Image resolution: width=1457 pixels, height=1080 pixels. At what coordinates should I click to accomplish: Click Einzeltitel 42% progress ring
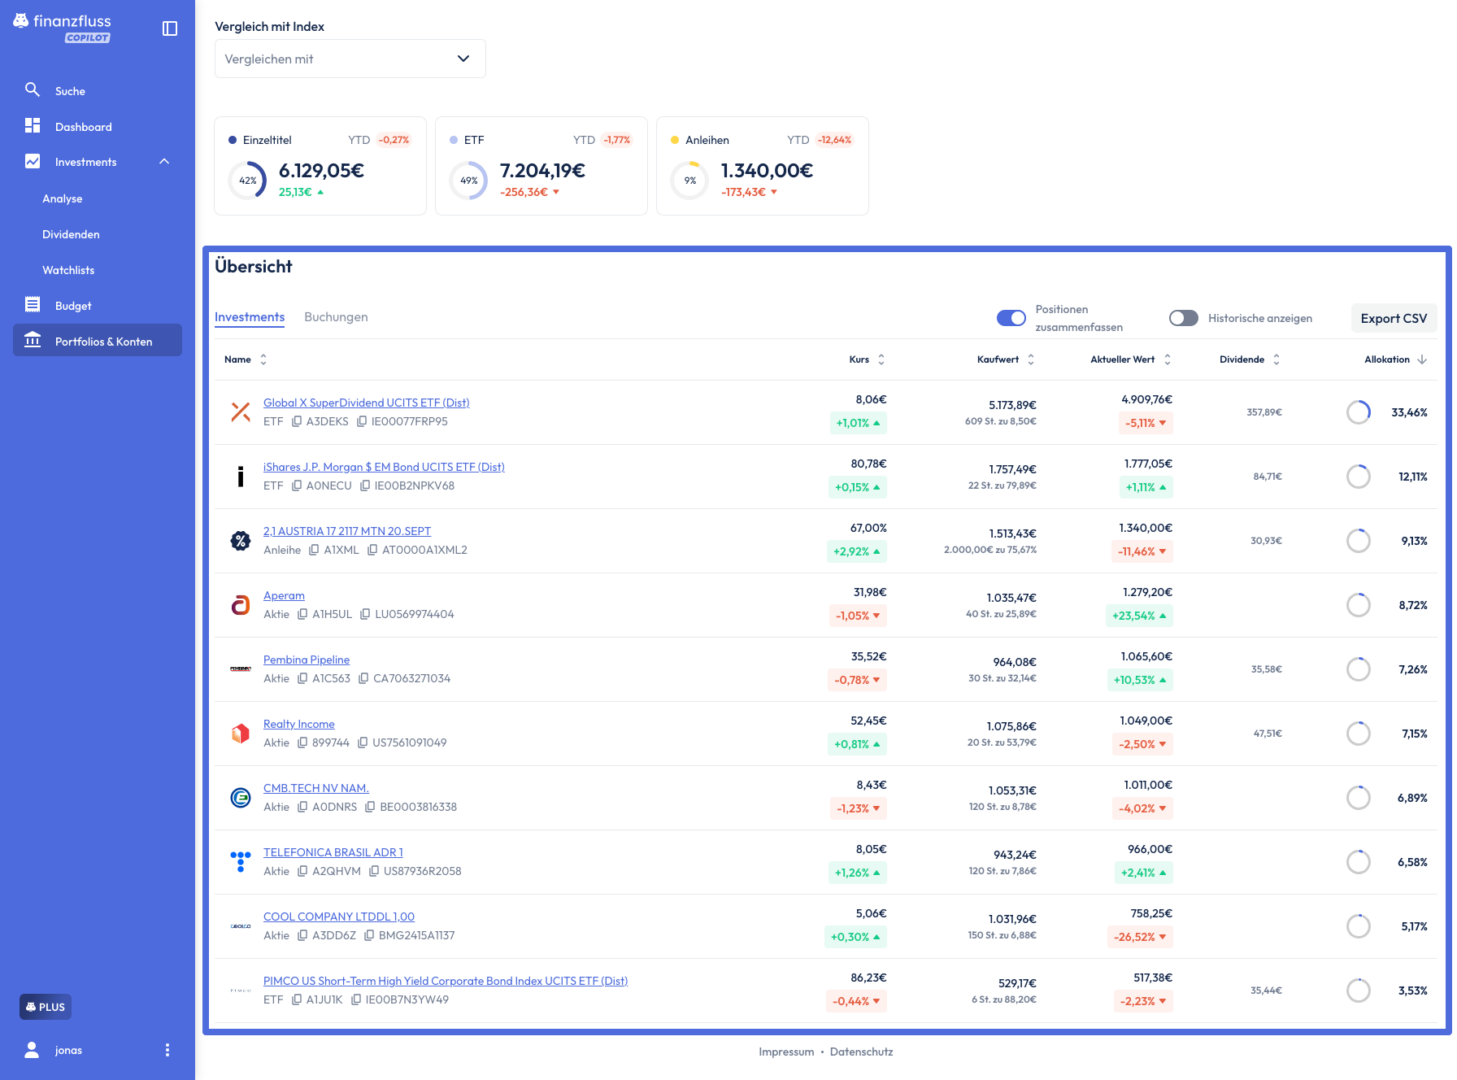coord(247,181)
